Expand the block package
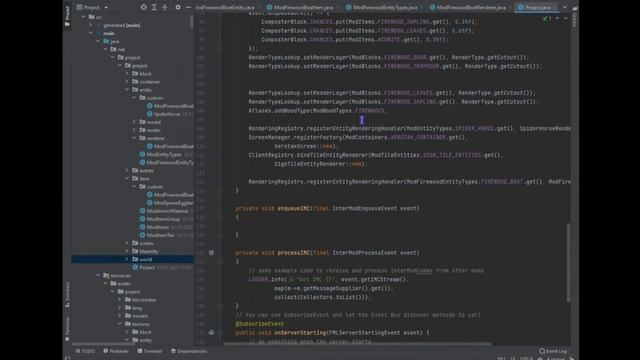640x360 pixels. [127, 74]
